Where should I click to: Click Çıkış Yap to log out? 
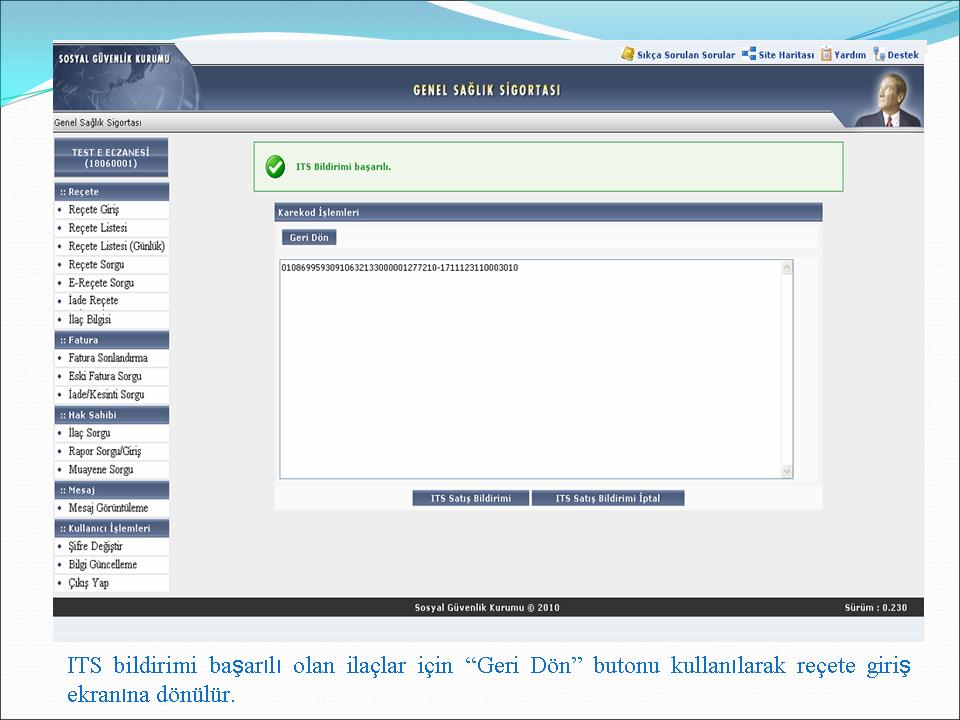(x=89, y=583)
